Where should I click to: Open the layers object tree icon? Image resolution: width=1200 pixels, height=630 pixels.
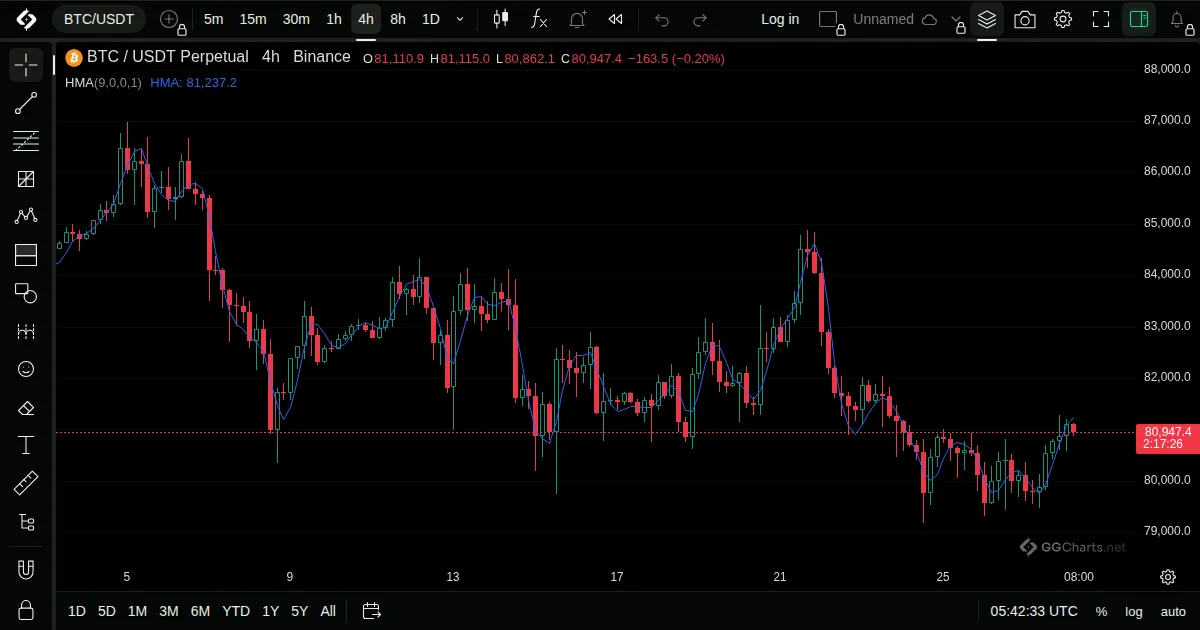(987, 19)
